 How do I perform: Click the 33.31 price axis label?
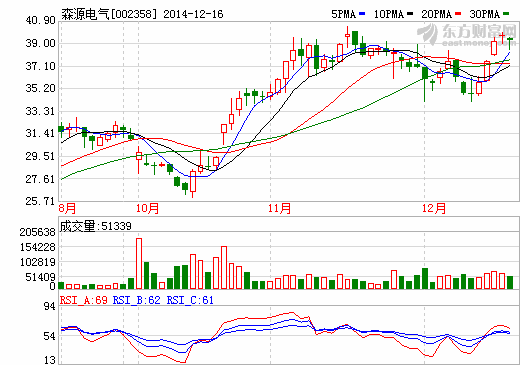40,111
